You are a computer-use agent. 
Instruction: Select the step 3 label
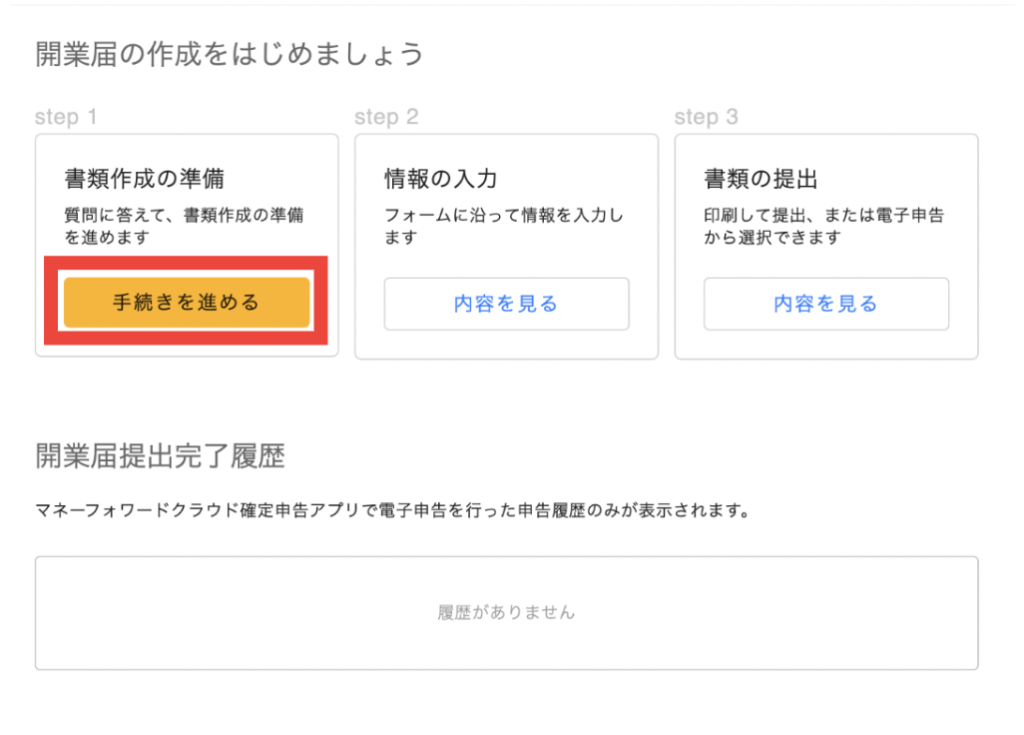706,117
